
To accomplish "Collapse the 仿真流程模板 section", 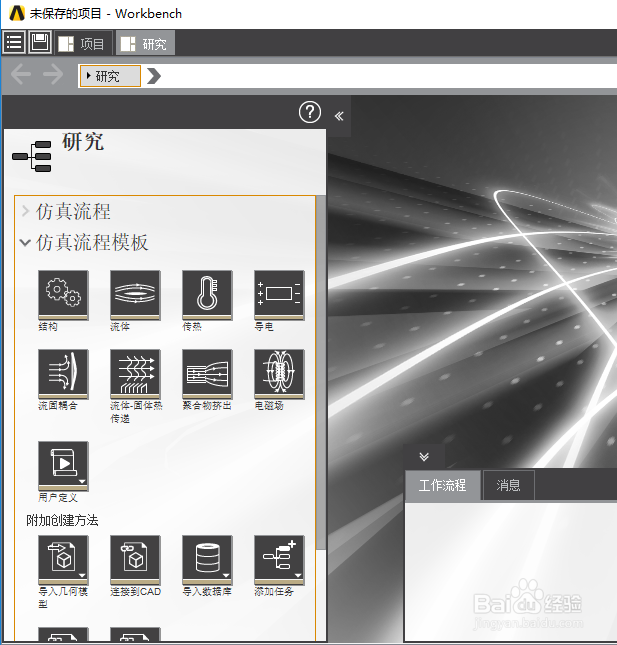I will [25, 243].
